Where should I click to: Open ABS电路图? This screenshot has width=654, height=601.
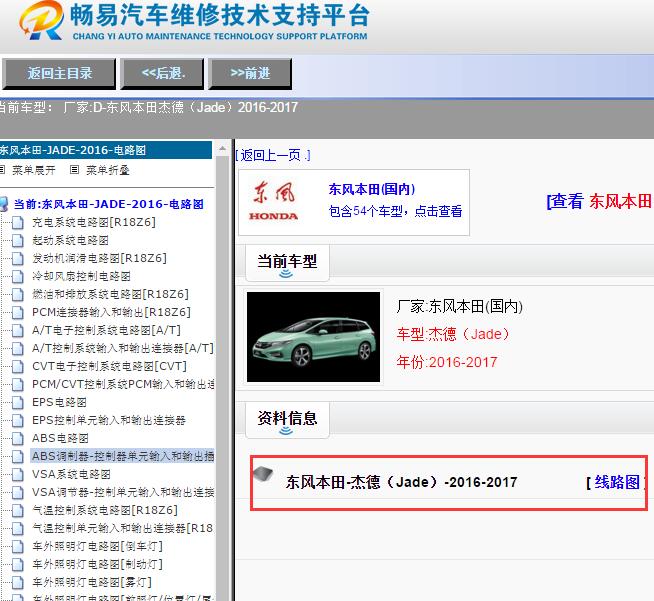click(60, 438)
